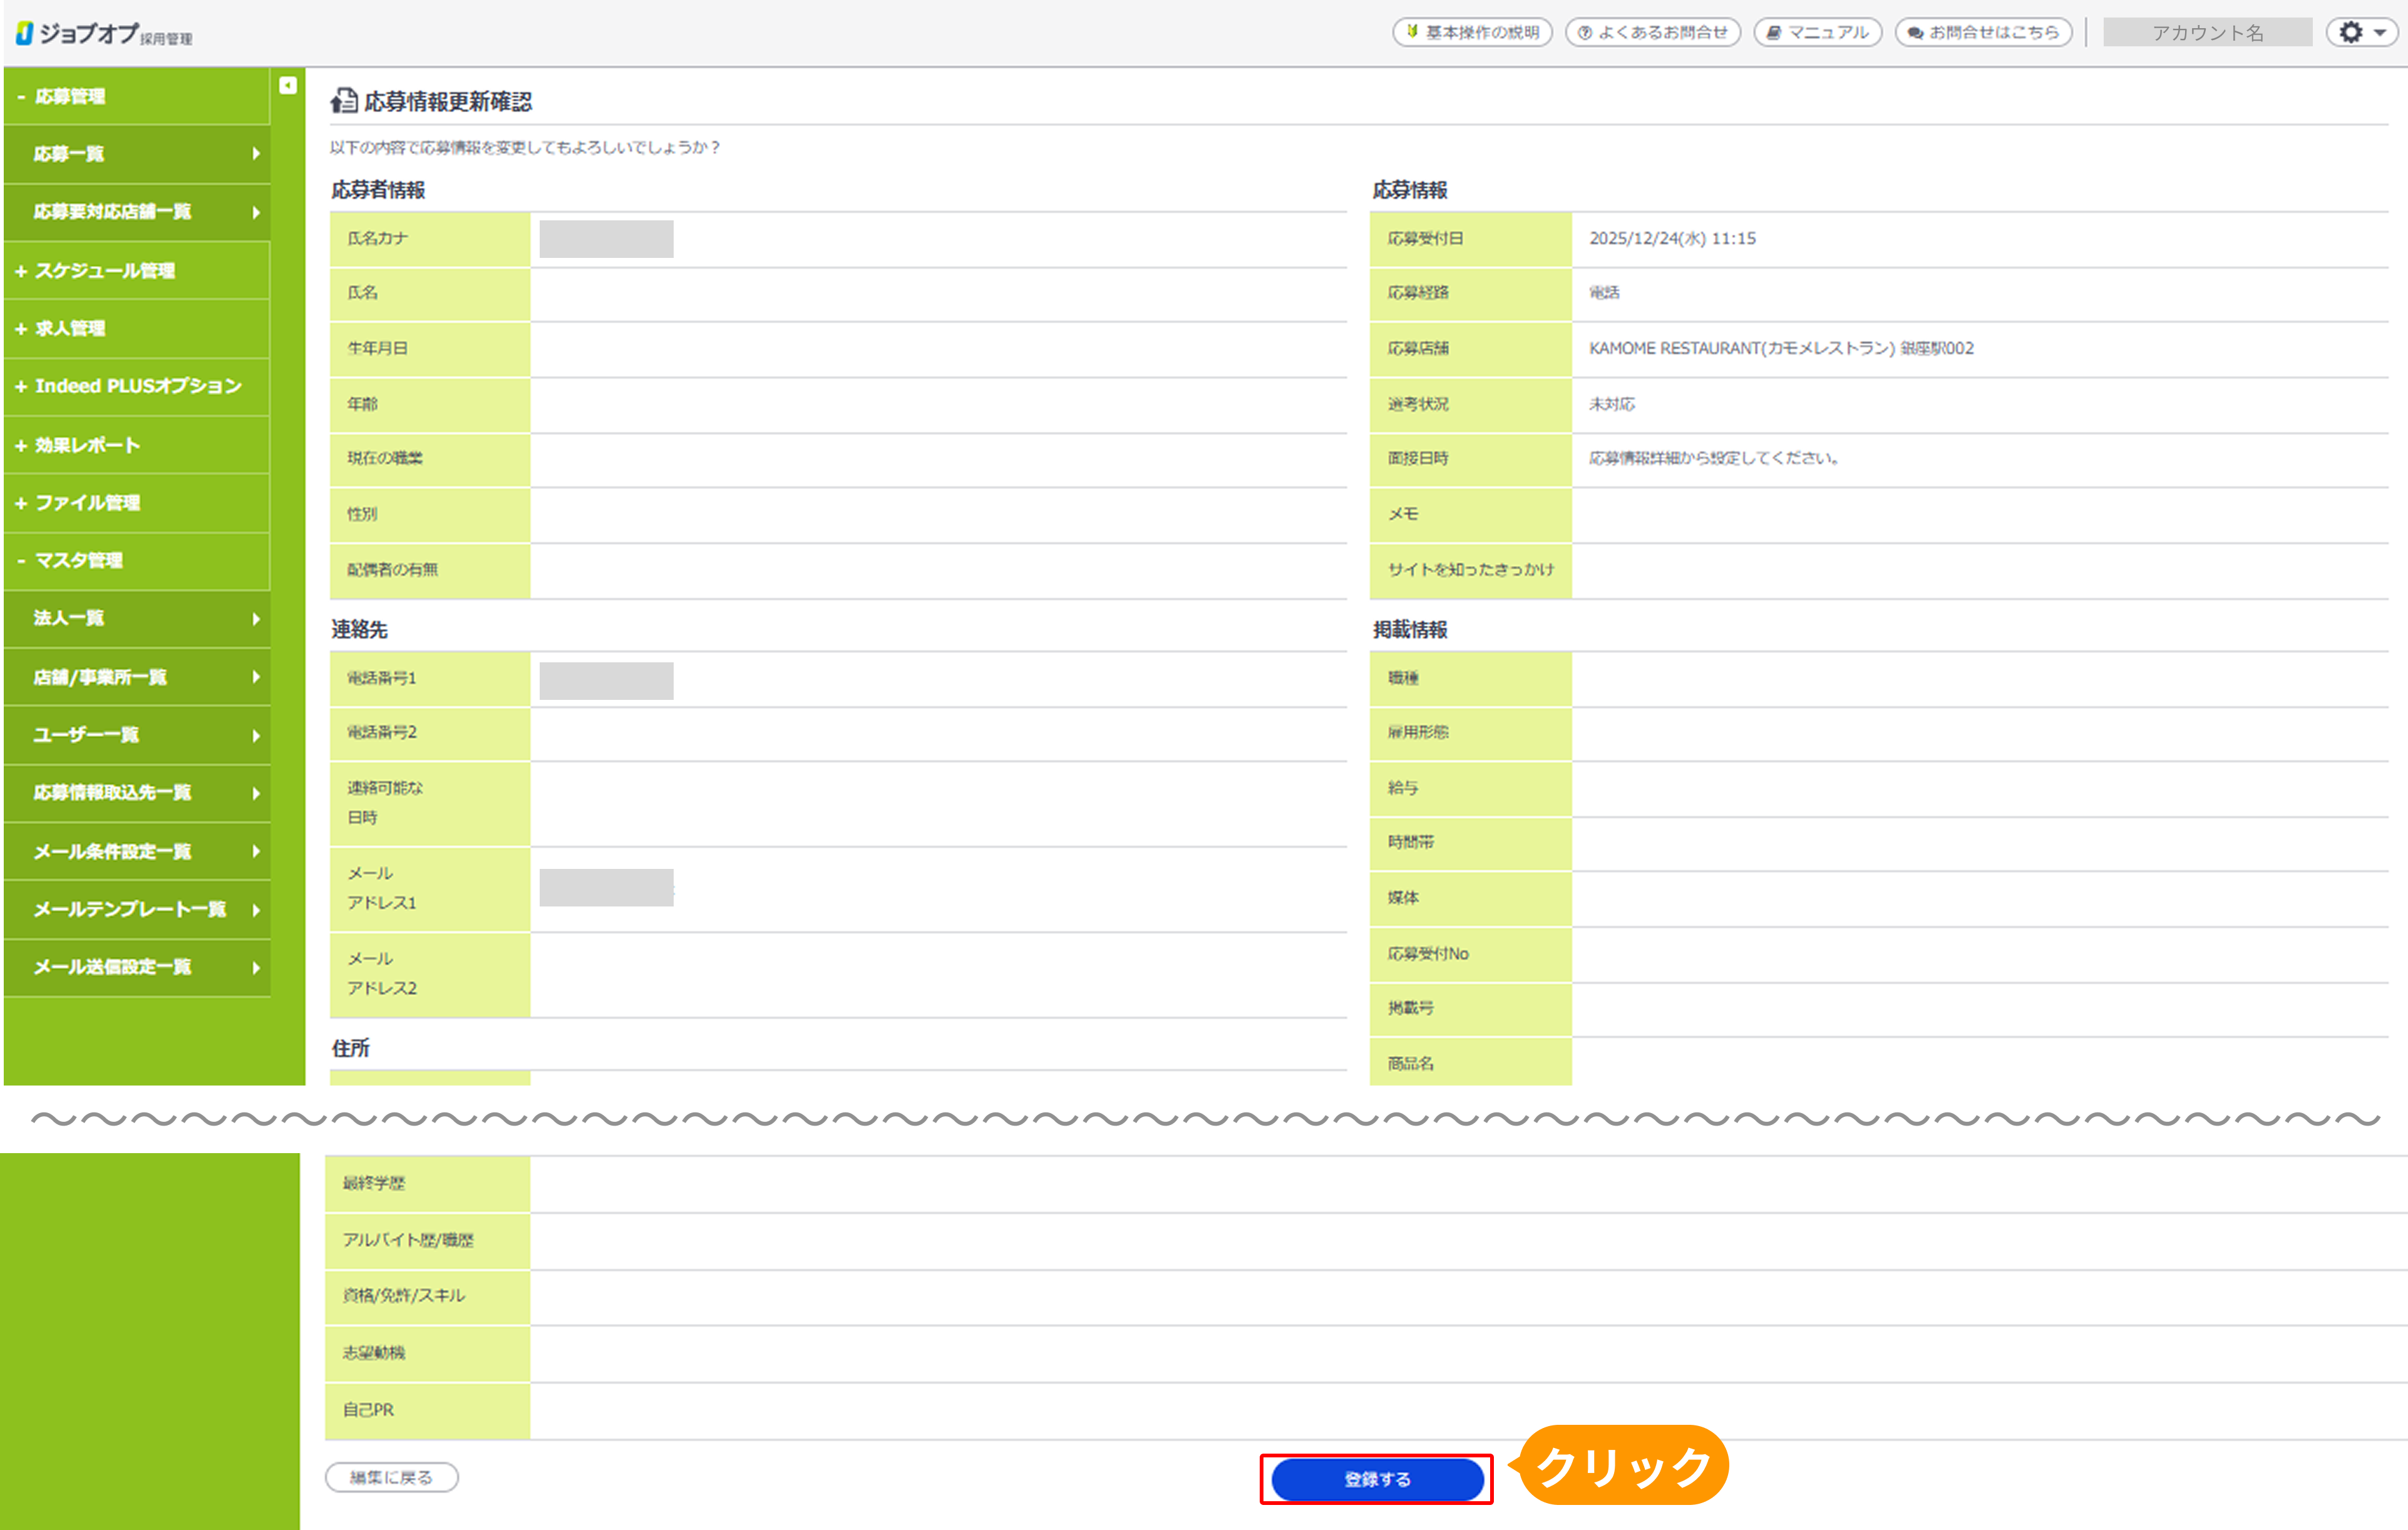Click the 応募情報更新確認 page title icon

[x=343, y=101]
